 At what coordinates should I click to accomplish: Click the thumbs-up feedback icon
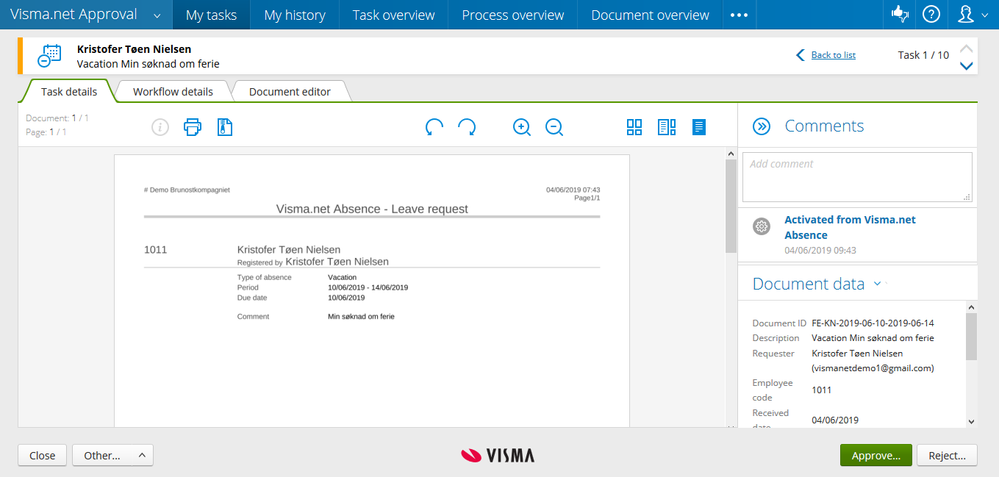[900, 15]
